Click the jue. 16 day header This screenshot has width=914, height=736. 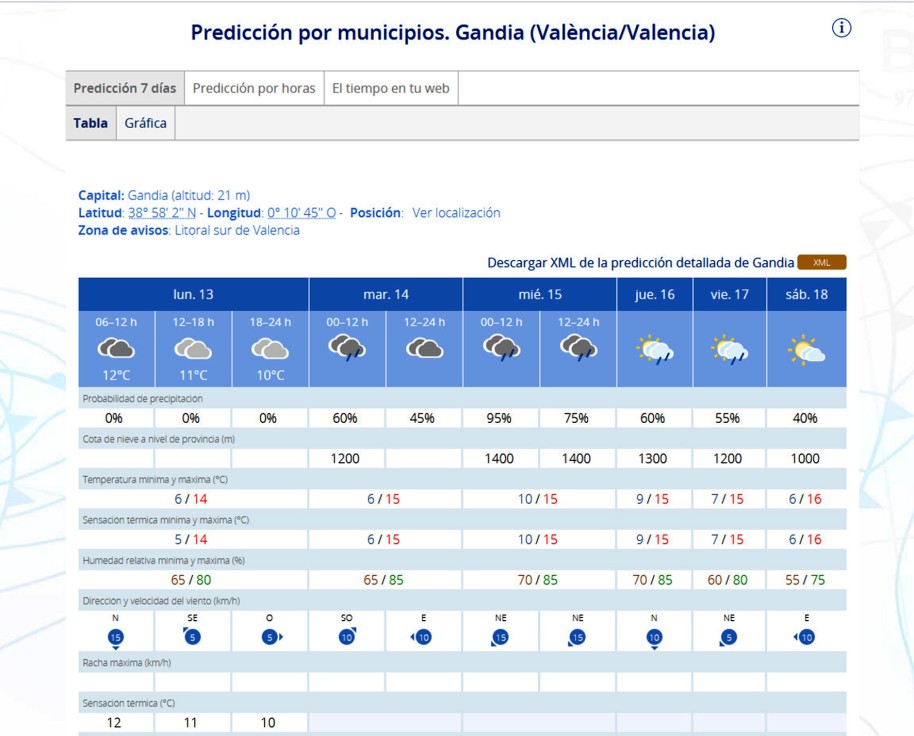coord(655,294)
